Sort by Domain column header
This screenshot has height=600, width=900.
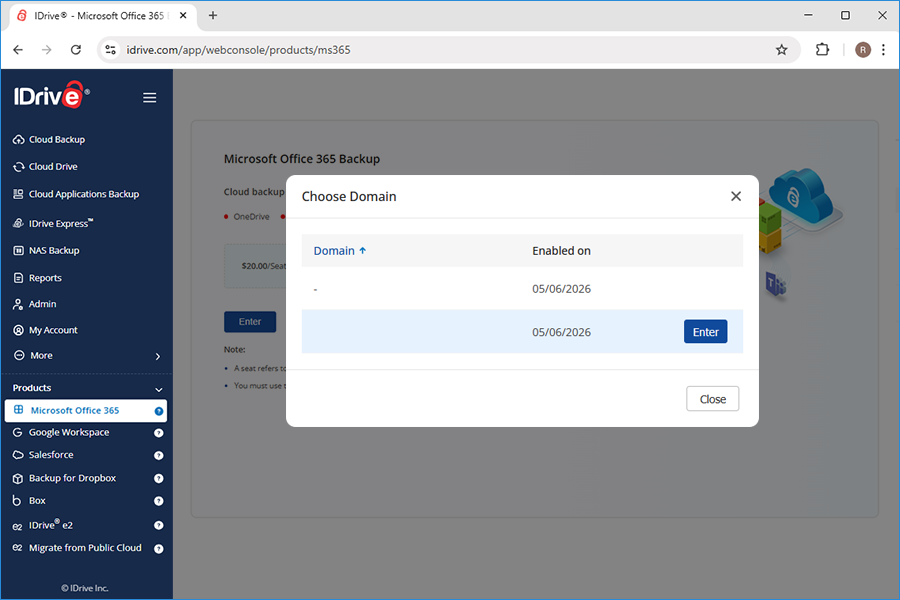point(334,251)
